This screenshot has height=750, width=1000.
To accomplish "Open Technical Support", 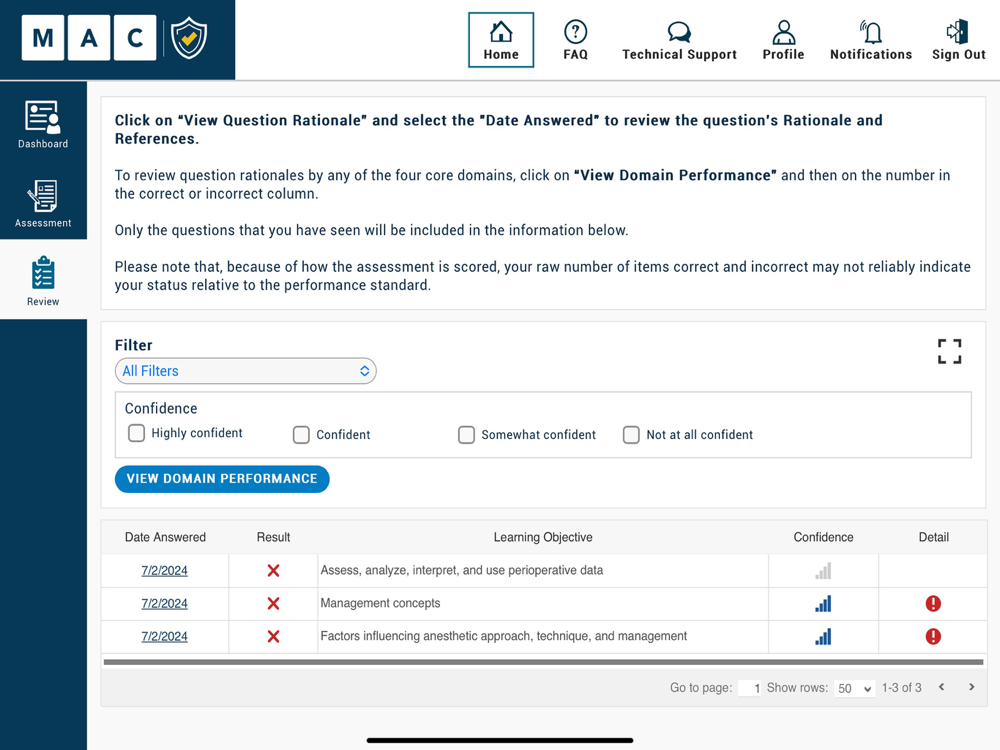I will (679, 40).
